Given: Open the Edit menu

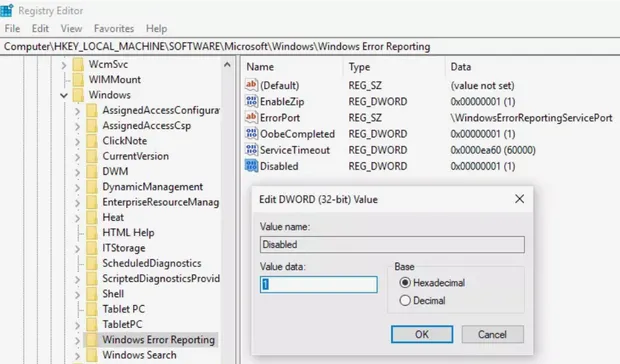Looking at the screenshot, I should 40,28.
